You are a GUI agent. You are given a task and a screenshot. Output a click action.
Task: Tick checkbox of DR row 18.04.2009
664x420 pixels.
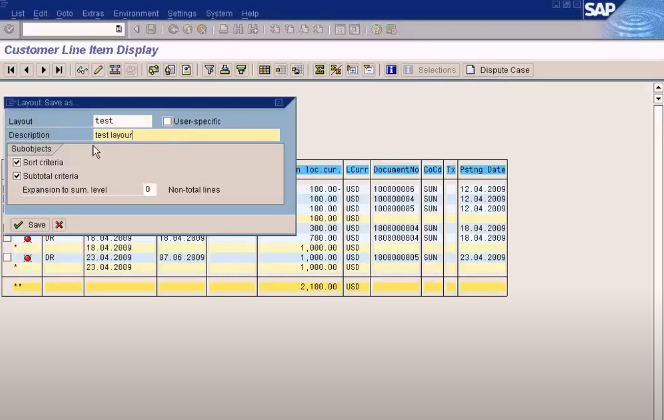click(7, 238)
